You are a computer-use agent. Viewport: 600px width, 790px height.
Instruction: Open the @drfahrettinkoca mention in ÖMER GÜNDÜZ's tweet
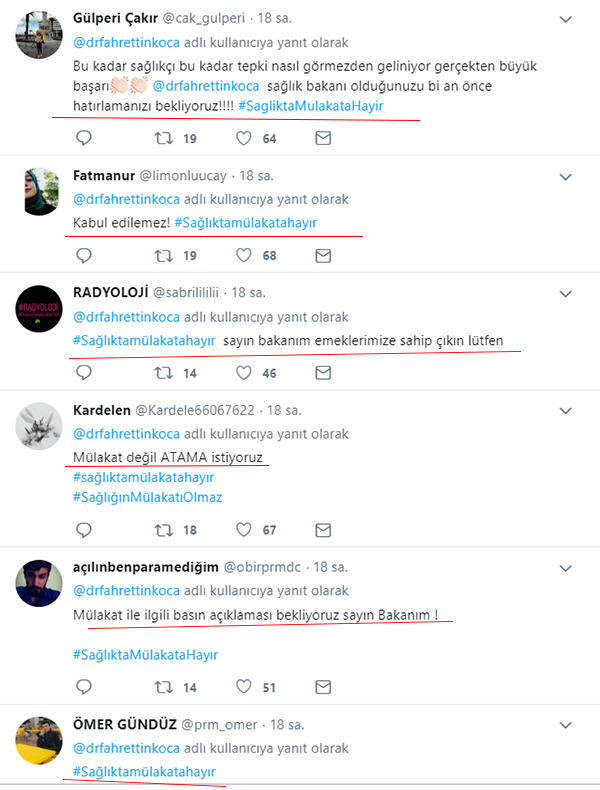tap(126, 748)
